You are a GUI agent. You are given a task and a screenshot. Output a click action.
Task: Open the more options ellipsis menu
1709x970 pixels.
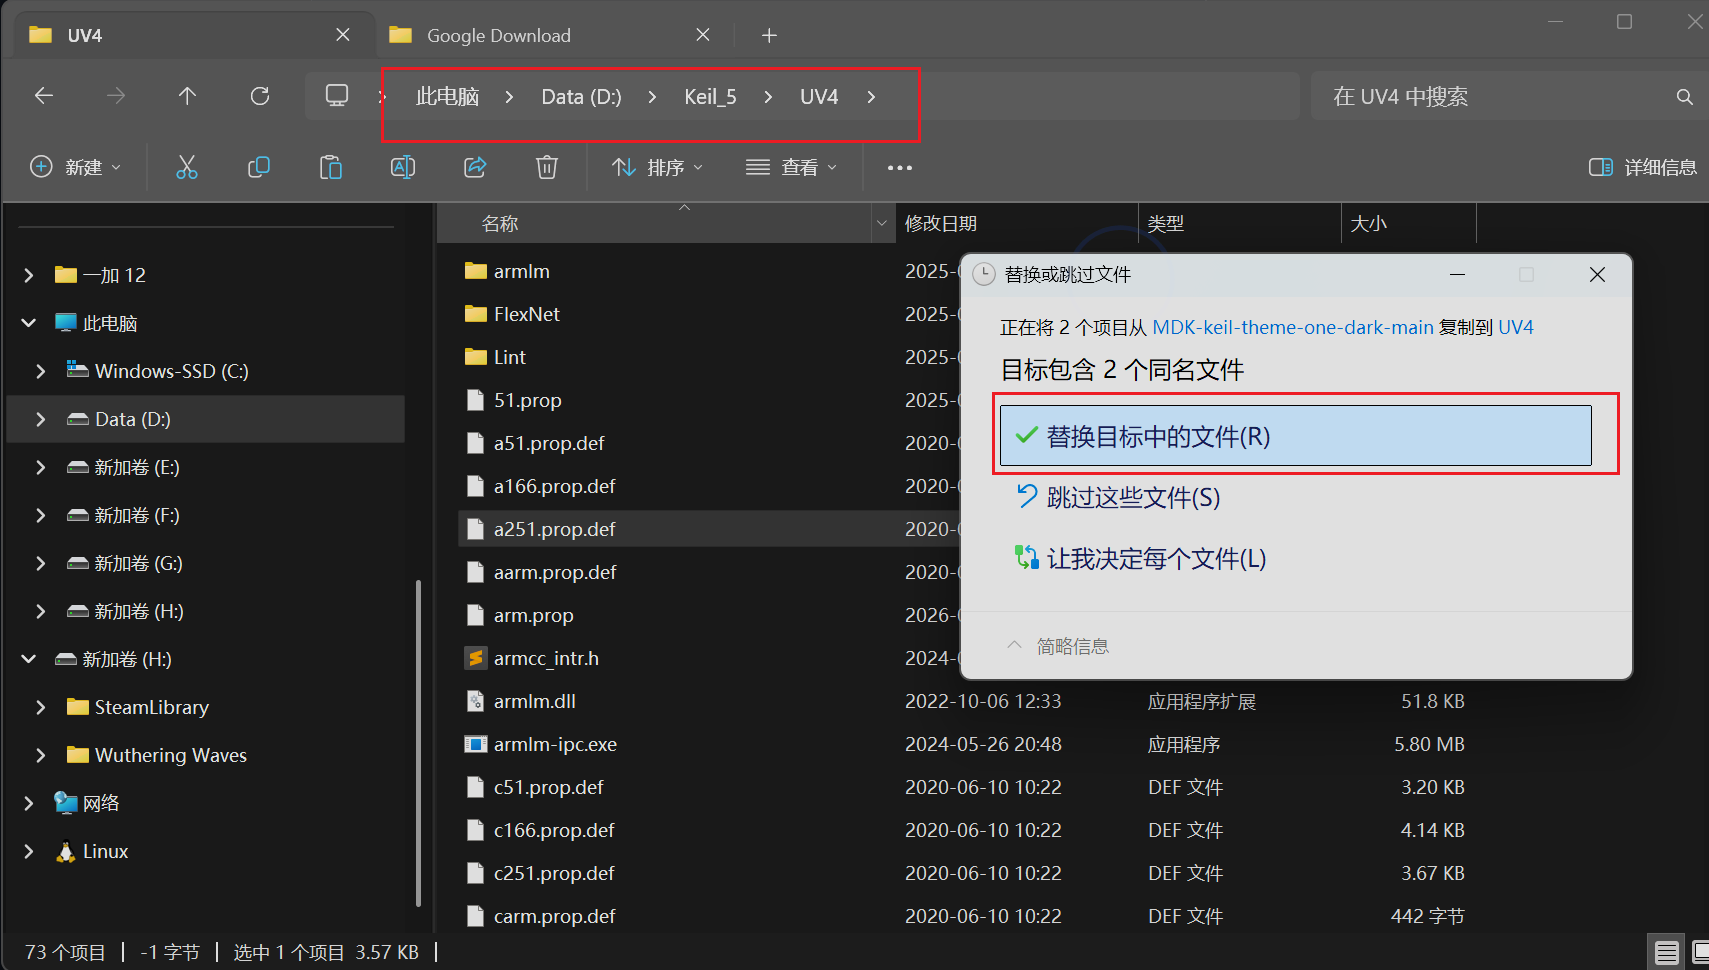(x=900, y=168)
